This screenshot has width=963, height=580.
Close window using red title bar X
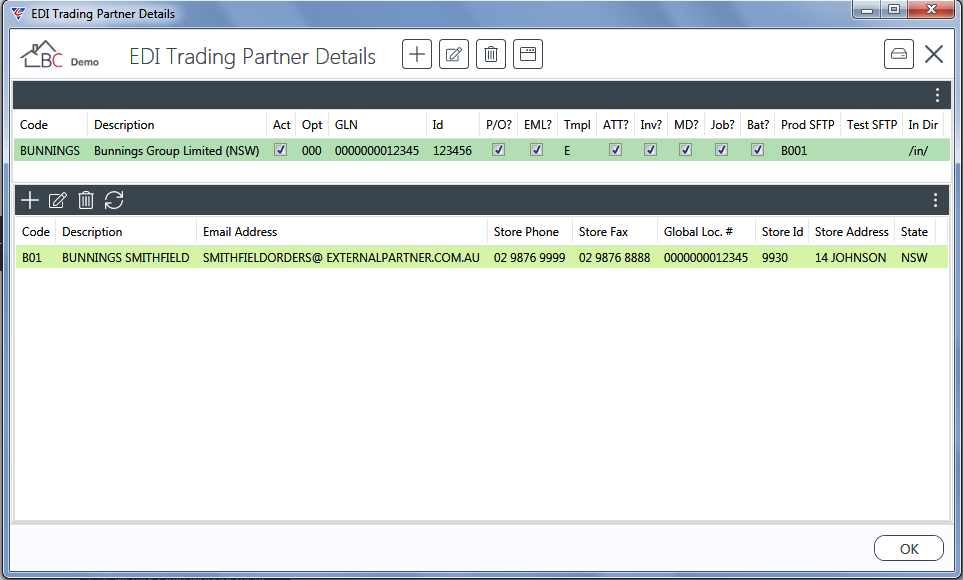point(931,9)
